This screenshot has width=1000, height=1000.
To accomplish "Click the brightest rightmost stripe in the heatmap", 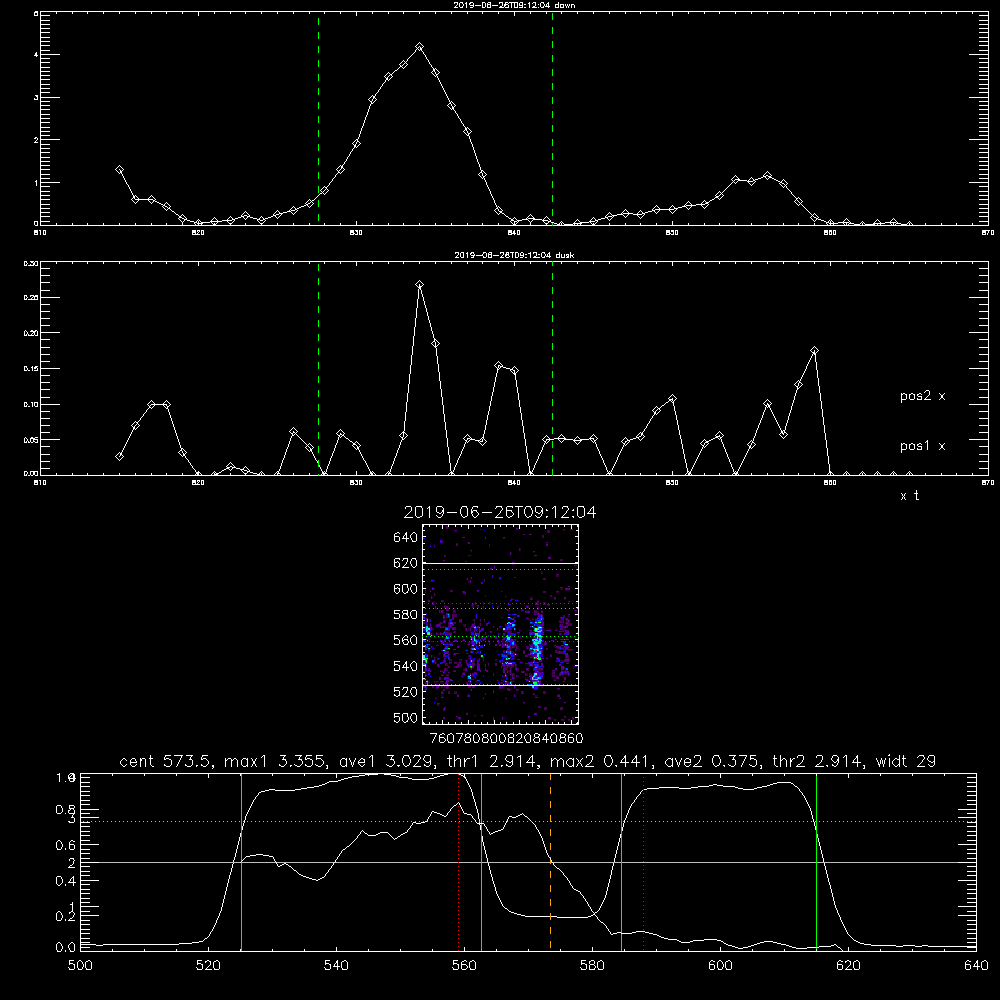I will tap(537, 649).
